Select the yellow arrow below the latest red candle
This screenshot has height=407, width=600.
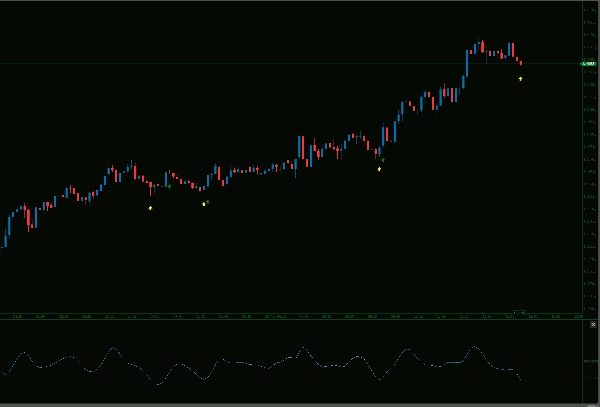click(520, 79)
